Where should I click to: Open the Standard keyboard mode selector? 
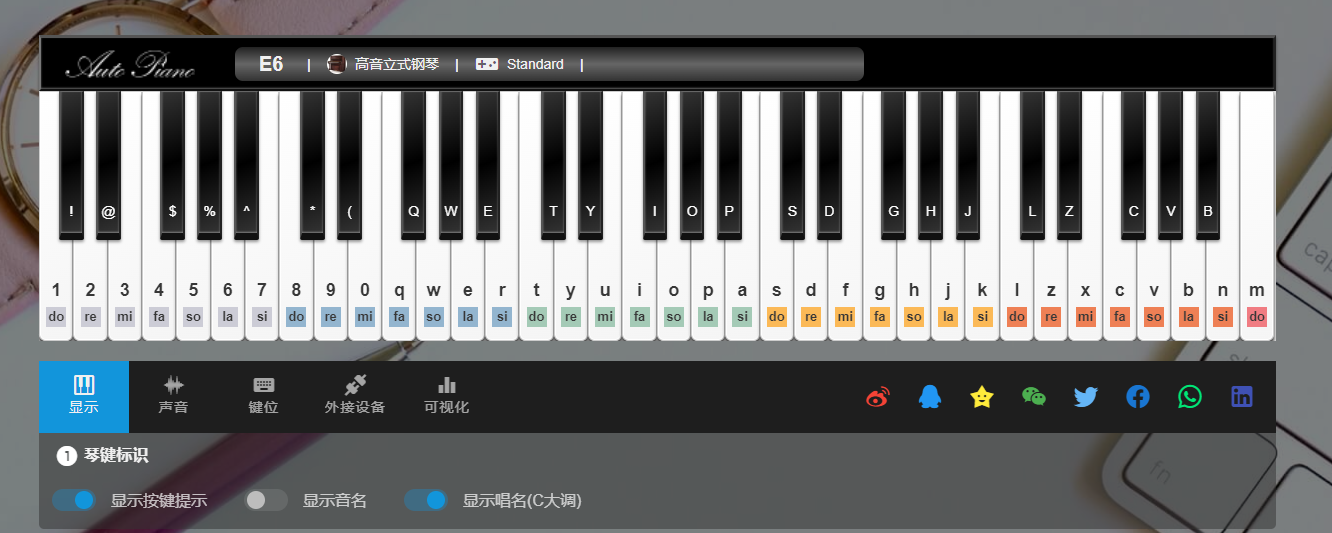click(520, 64)
